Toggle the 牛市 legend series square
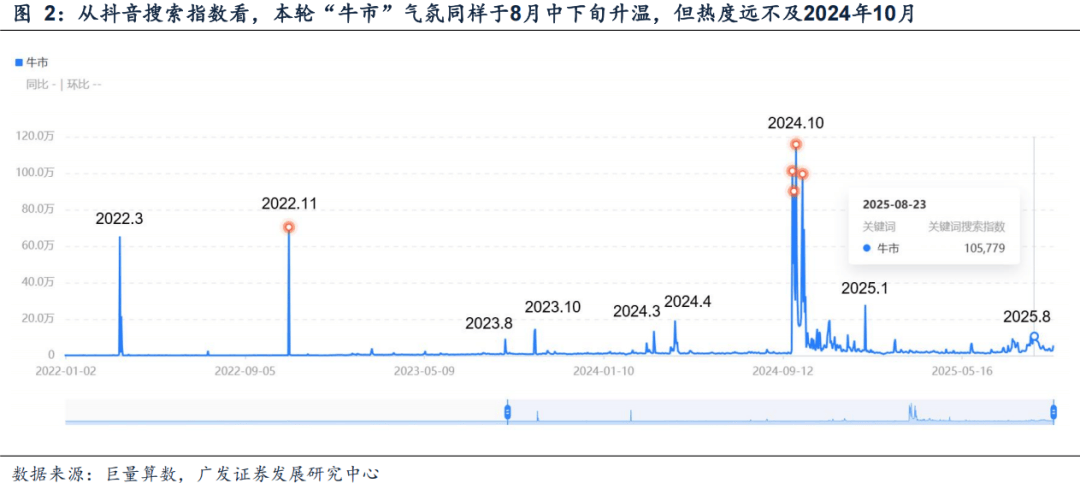Screen dimensions: 1080x483 click(19, 62)
